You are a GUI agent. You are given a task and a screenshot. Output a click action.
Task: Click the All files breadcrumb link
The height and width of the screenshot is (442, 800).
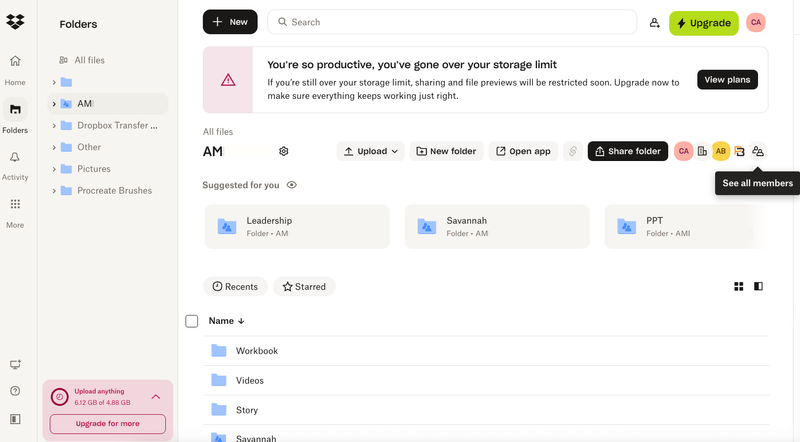(x=218, y=132)
